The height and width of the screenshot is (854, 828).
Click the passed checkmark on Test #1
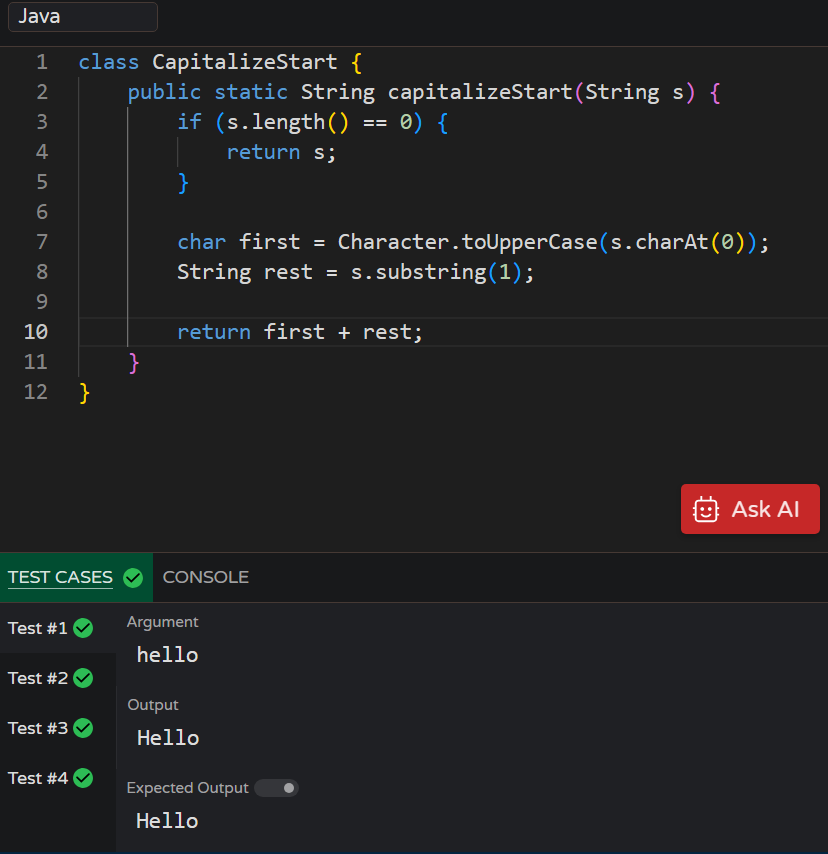click(83, 628)
